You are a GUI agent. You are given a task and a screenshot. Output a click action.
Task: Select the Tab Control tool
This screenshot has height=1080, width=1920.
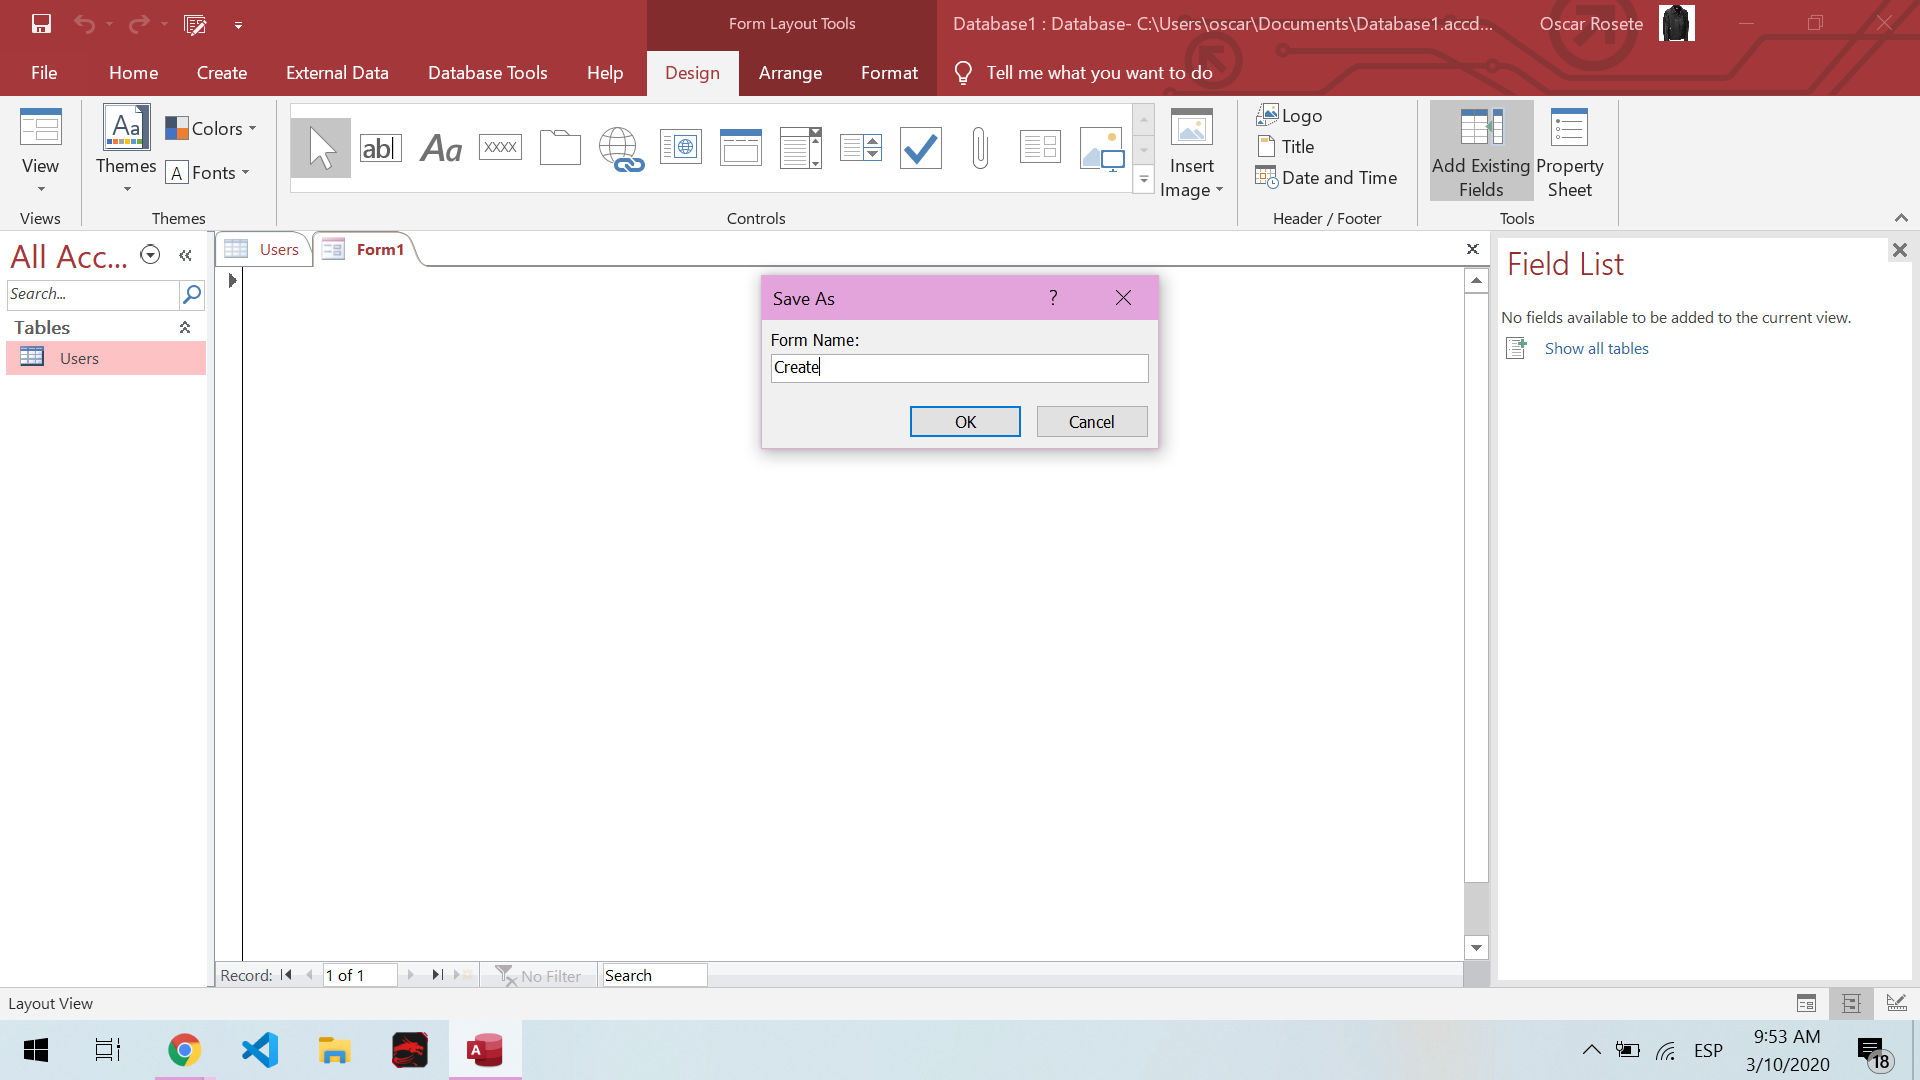pyautogui.click(x=560, y=148)
